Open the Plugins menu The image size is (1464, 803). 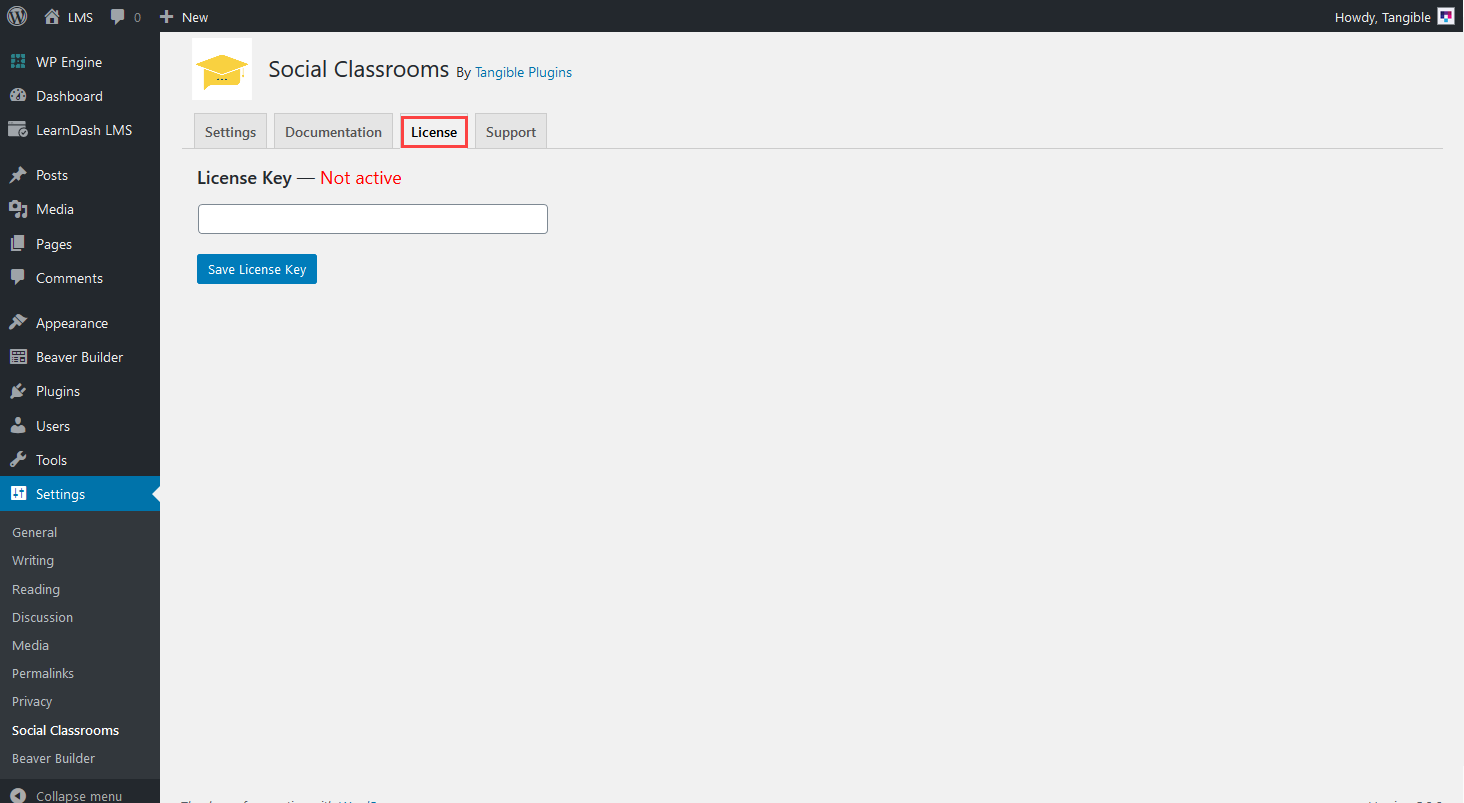[57, 391]
